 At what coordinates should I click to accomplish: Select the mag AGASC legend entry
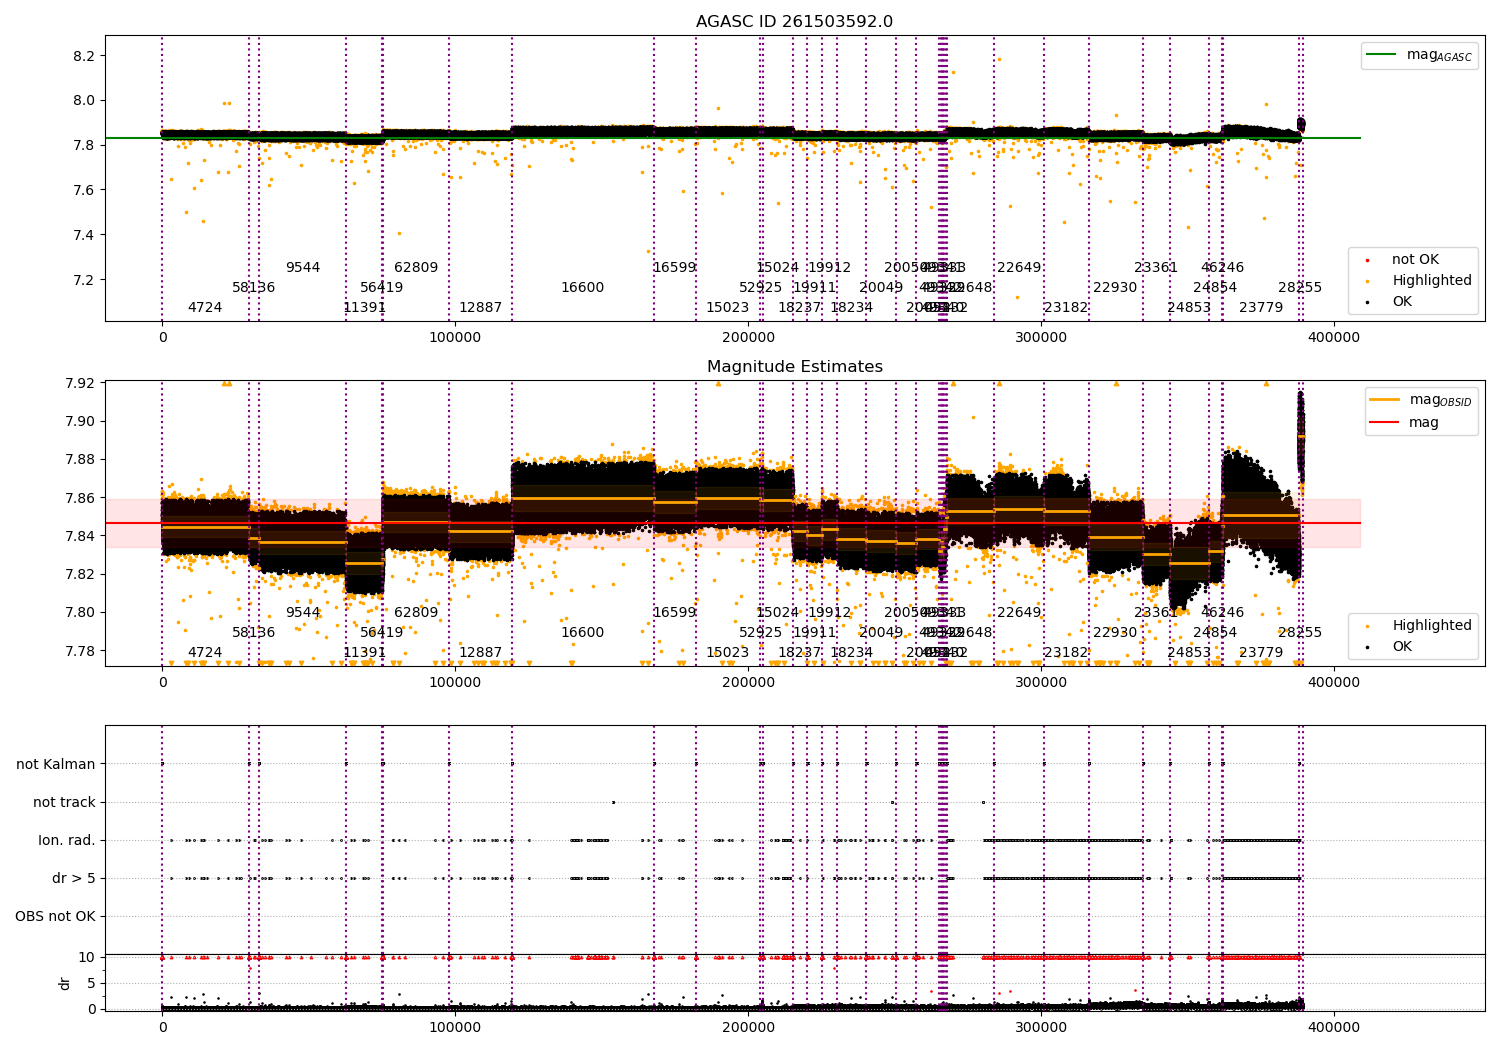click(x=1419, y=55)
